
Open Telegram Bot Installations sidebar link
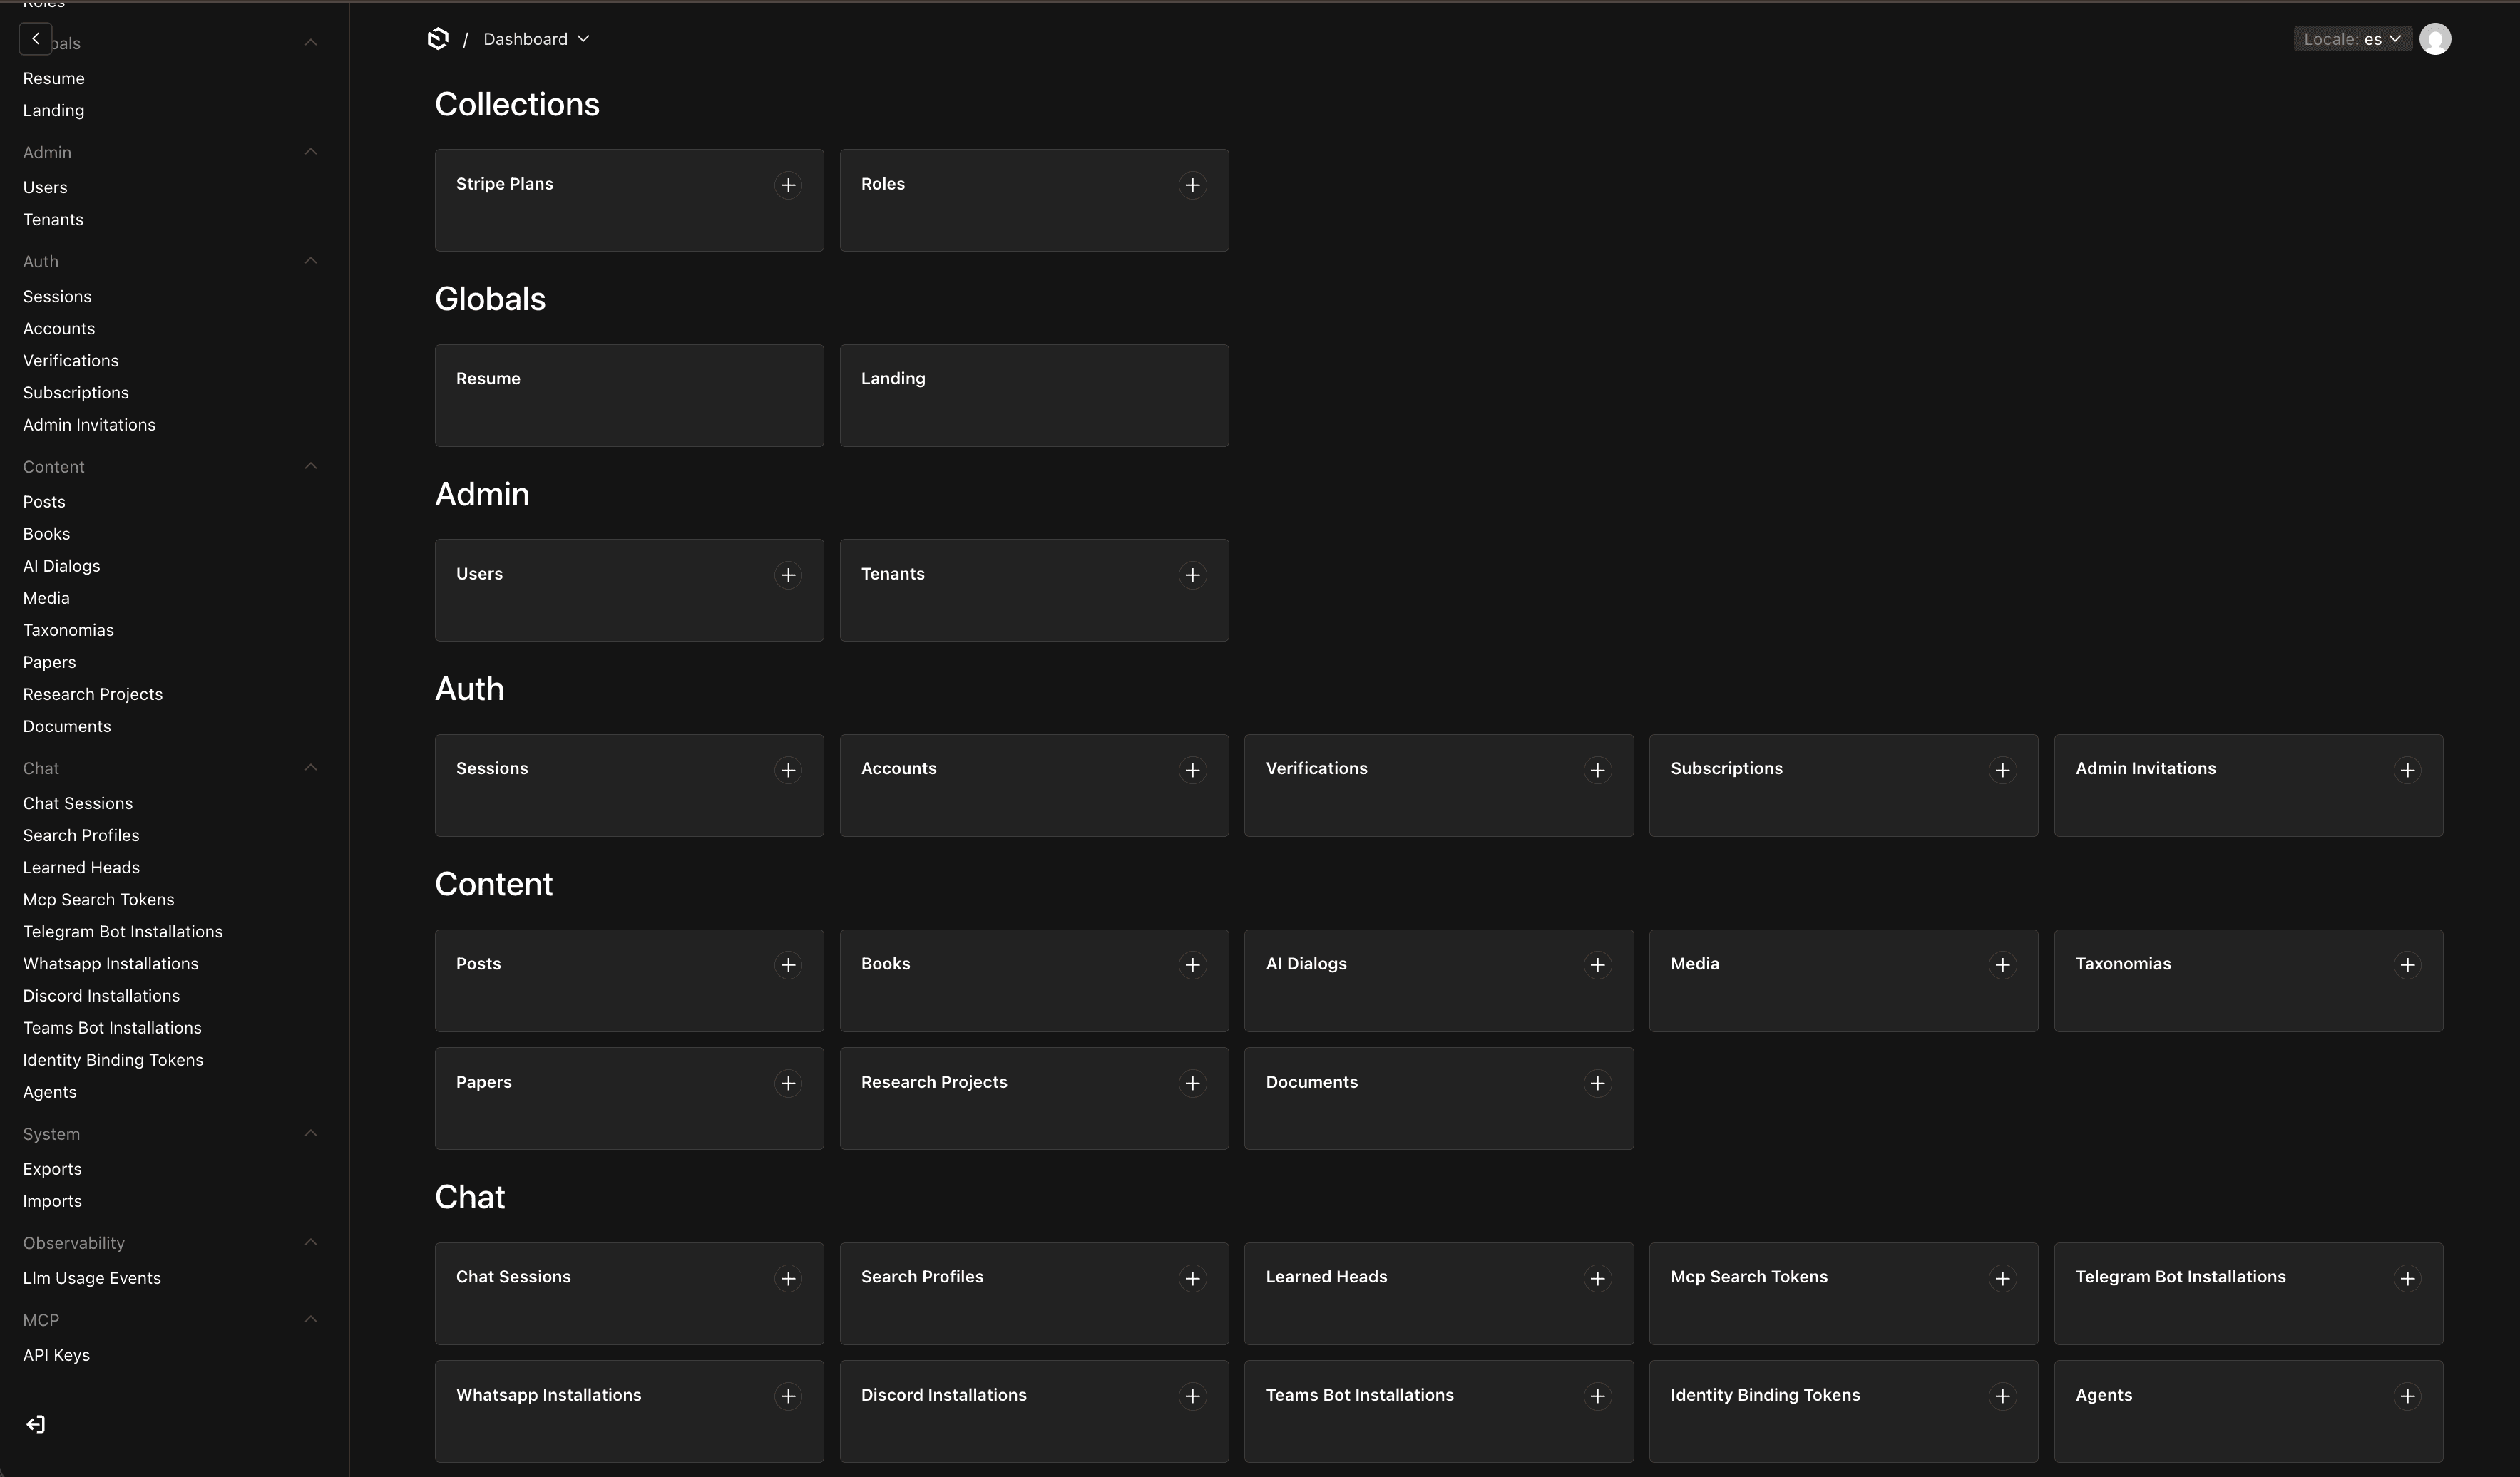pos(123,931)
